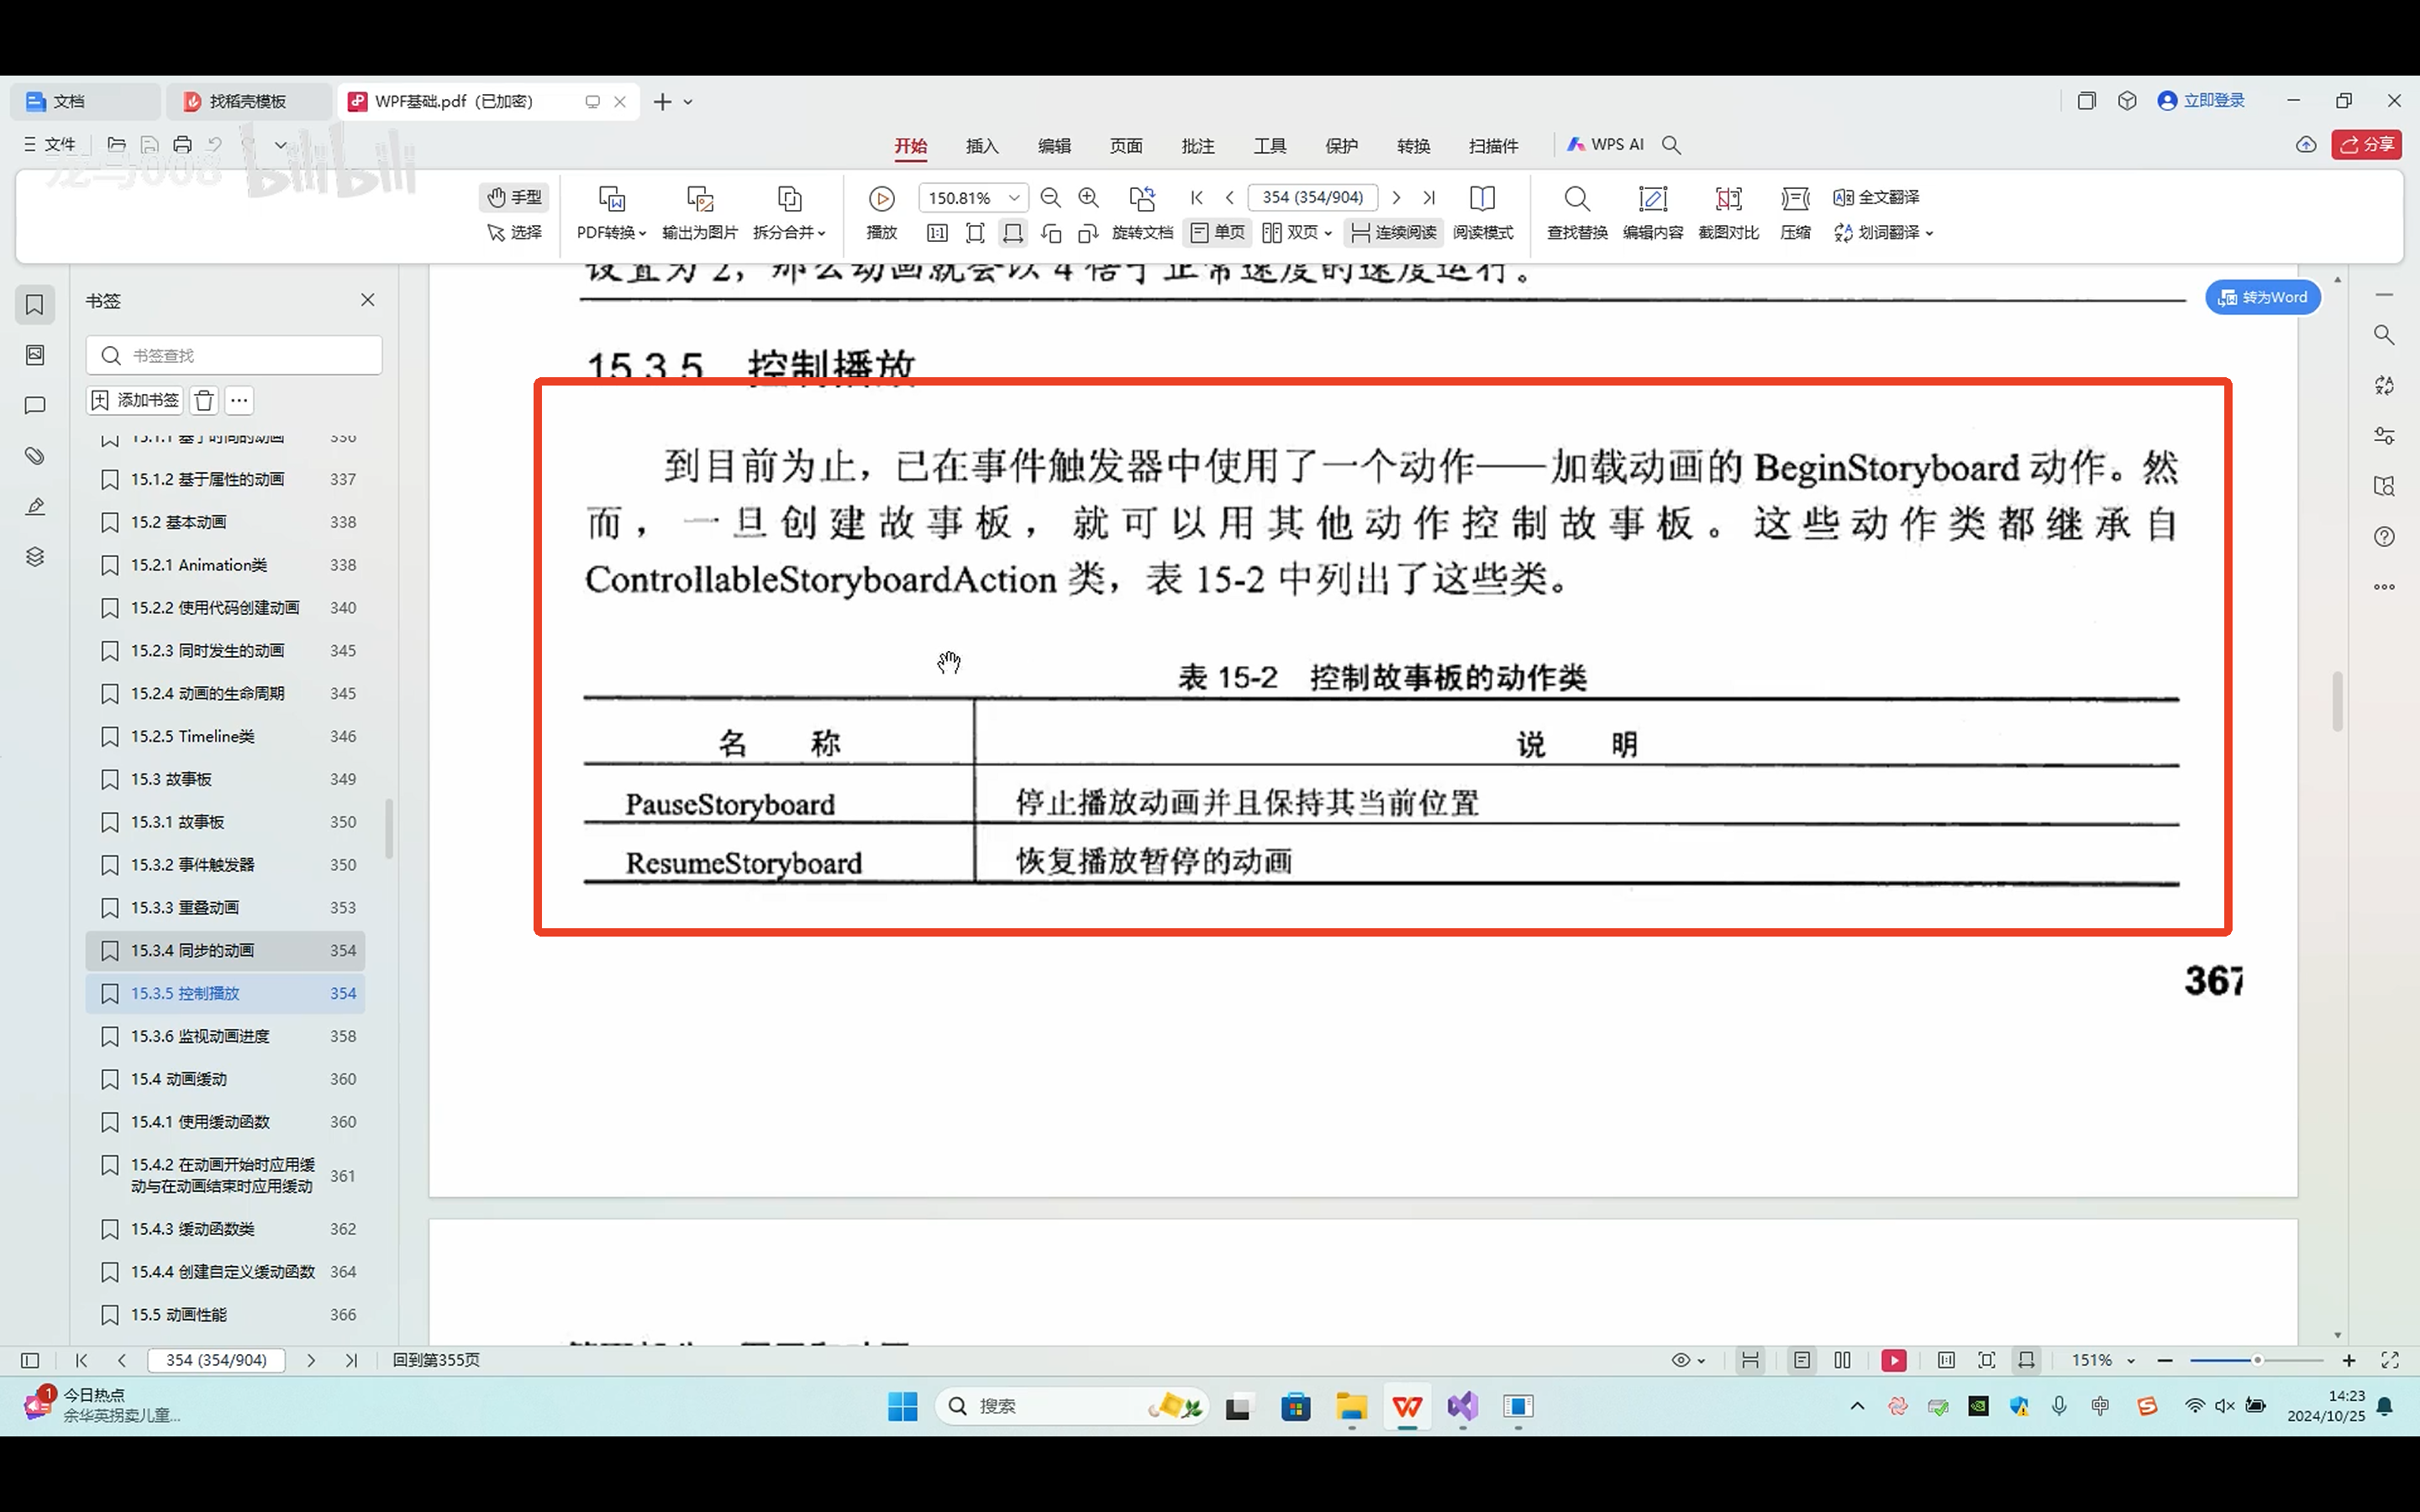Click the zoom-in magnifier icon
Screen dimensions: 2420x1512
coord(1088,198)
